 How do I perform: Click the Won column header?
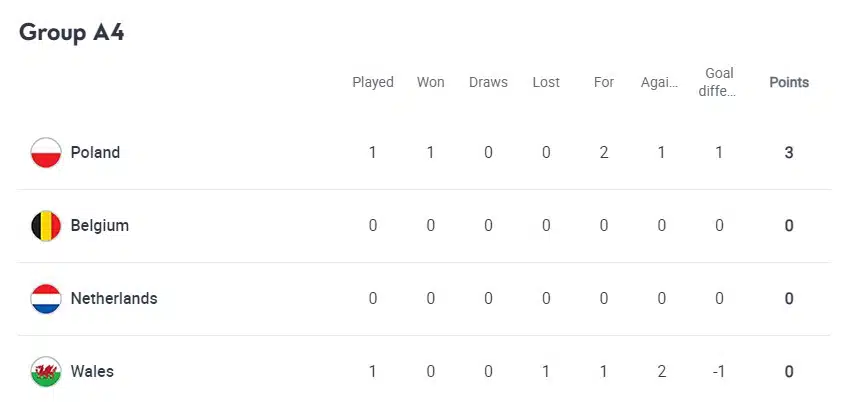pos(431,82)
